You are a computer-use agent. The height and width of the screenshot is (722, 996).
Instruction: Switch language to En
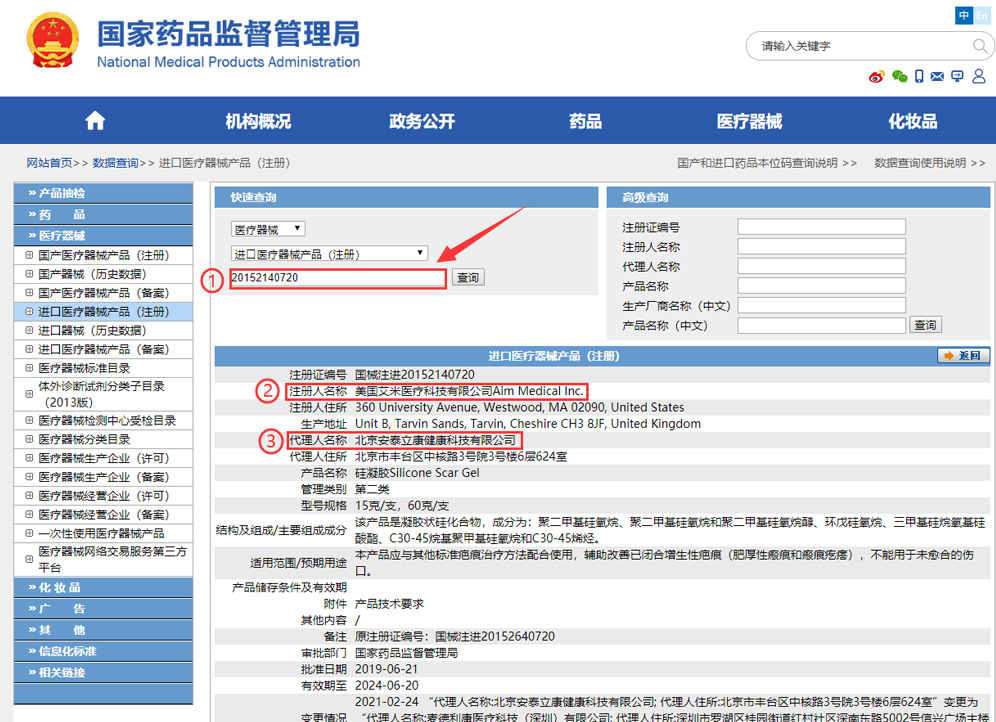coord(982,15)
